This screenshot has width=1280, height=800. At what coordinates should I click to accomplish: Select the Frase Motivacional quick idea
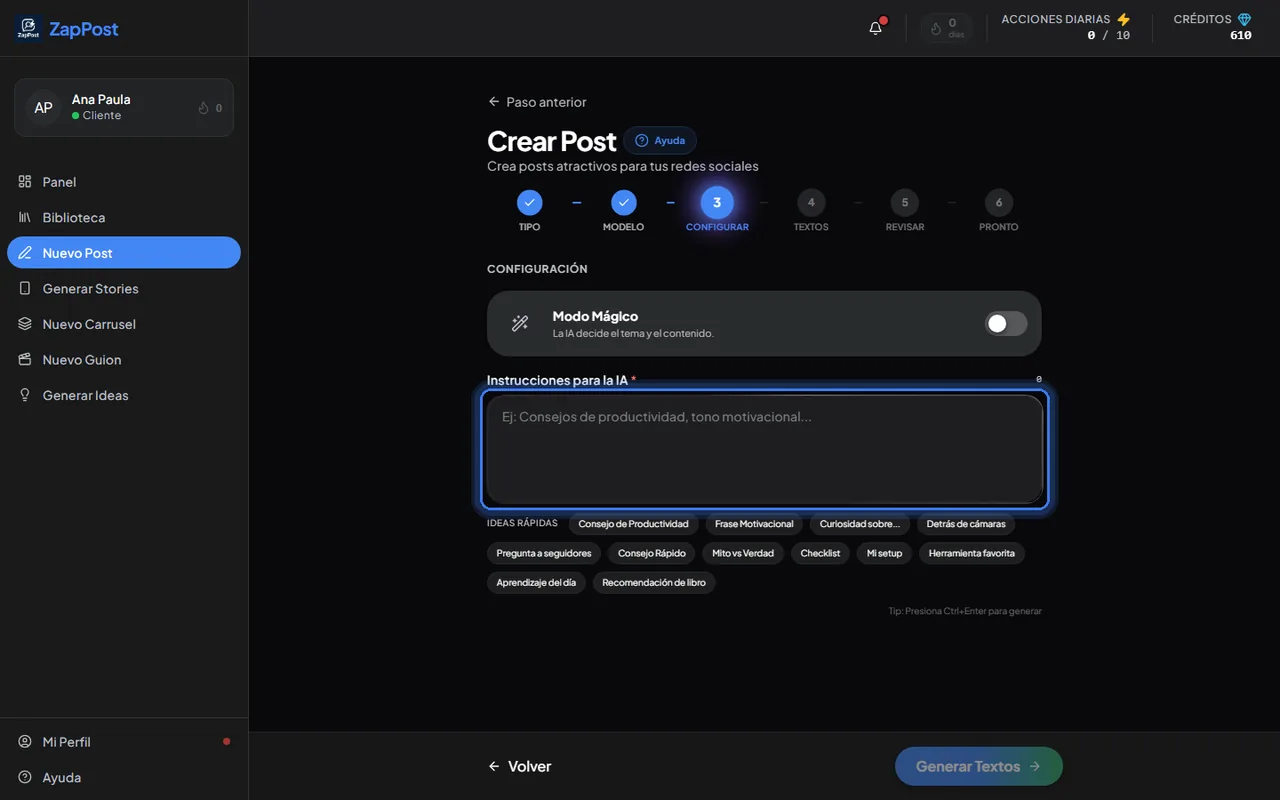click(x=754, y=524)
